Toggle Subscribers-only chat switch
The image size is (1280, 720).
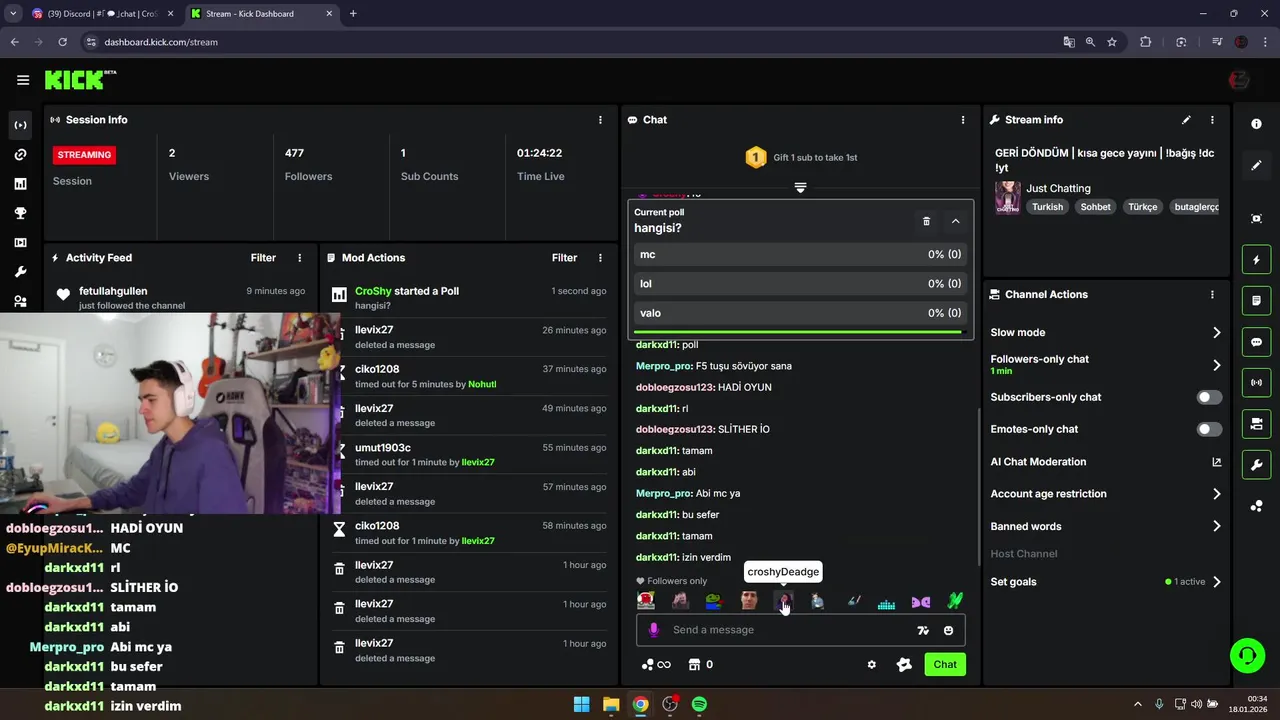(1209, 397)
